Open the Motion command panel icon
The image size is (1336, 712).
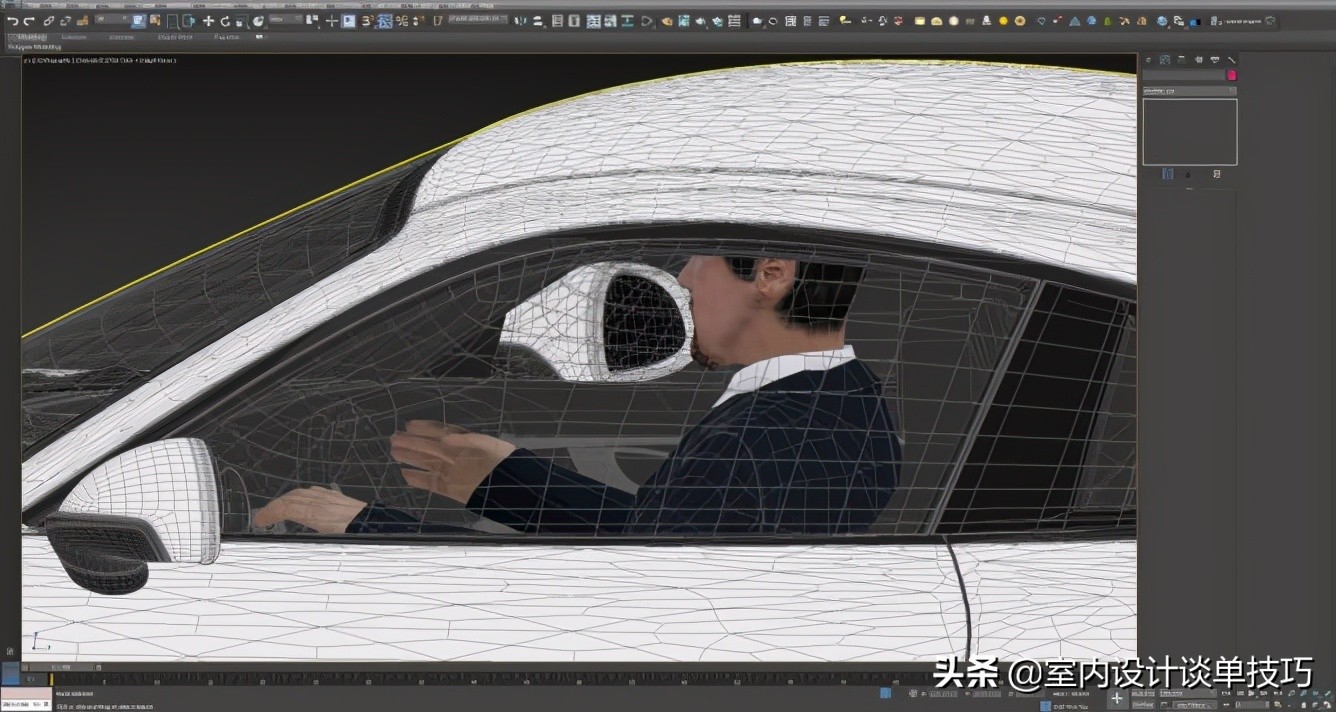1199,60
